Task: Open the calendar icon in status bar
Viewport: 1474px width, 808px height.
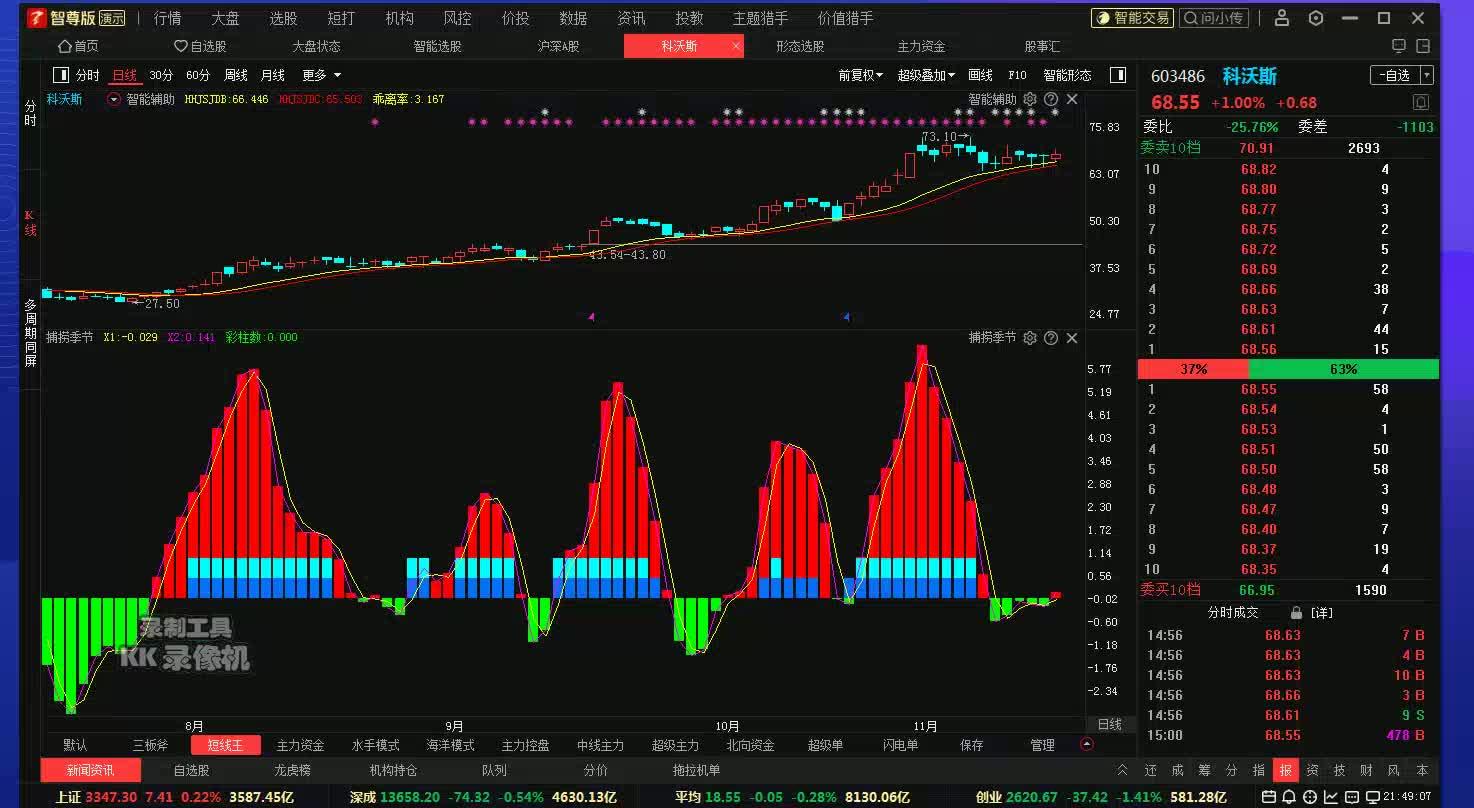Action: pyautogui.click(x=1268, y=797)
